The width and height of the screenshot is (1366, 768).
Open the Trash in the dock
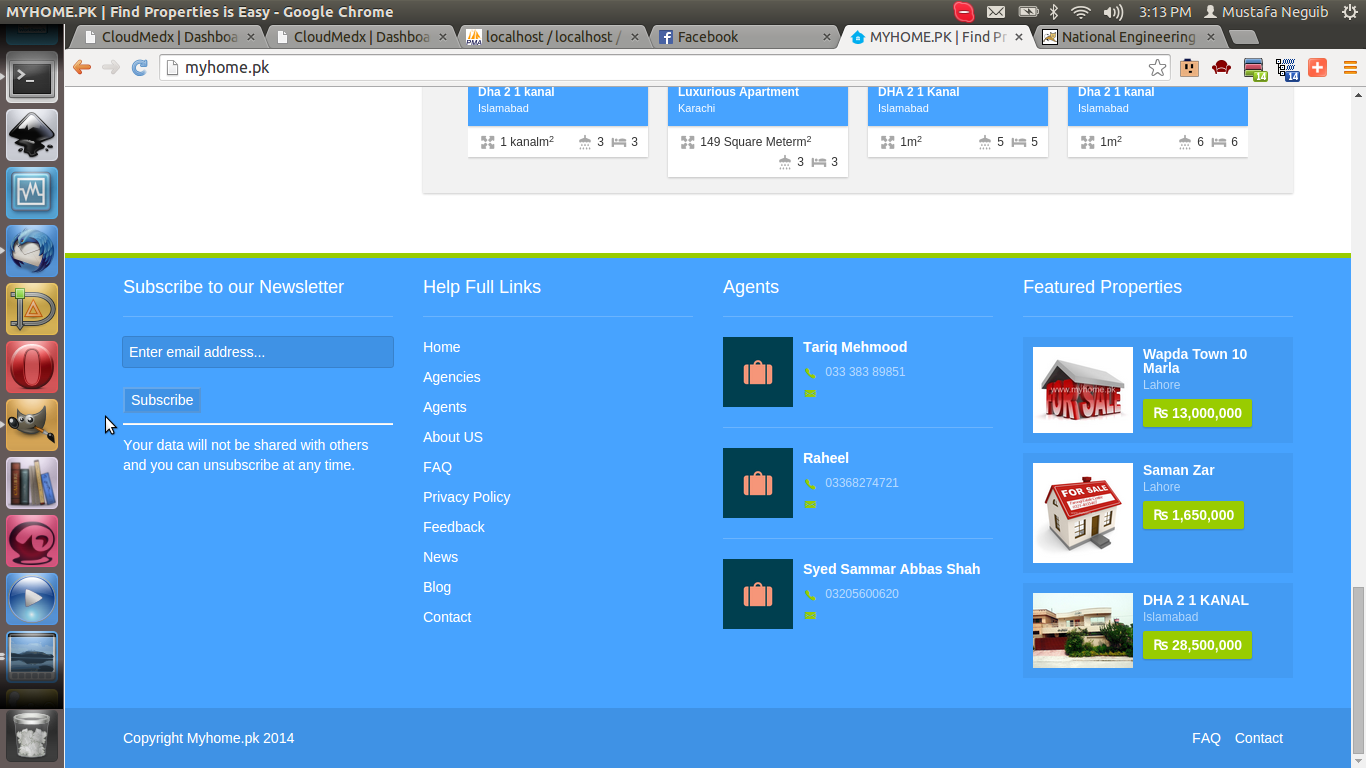(32, 737)
